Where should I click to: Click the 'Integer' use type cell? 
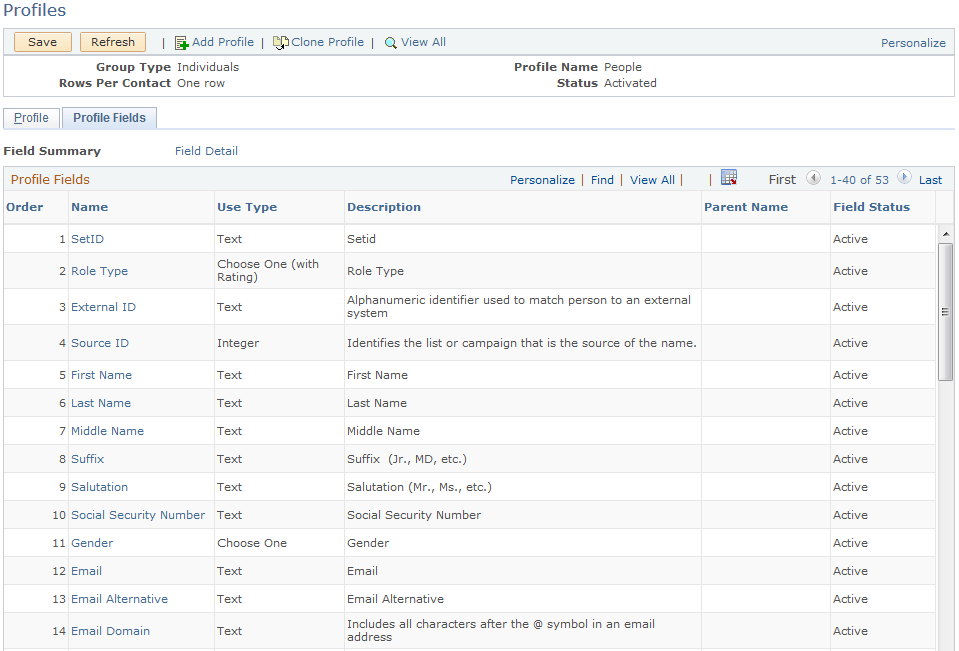[x=238, y=343]
